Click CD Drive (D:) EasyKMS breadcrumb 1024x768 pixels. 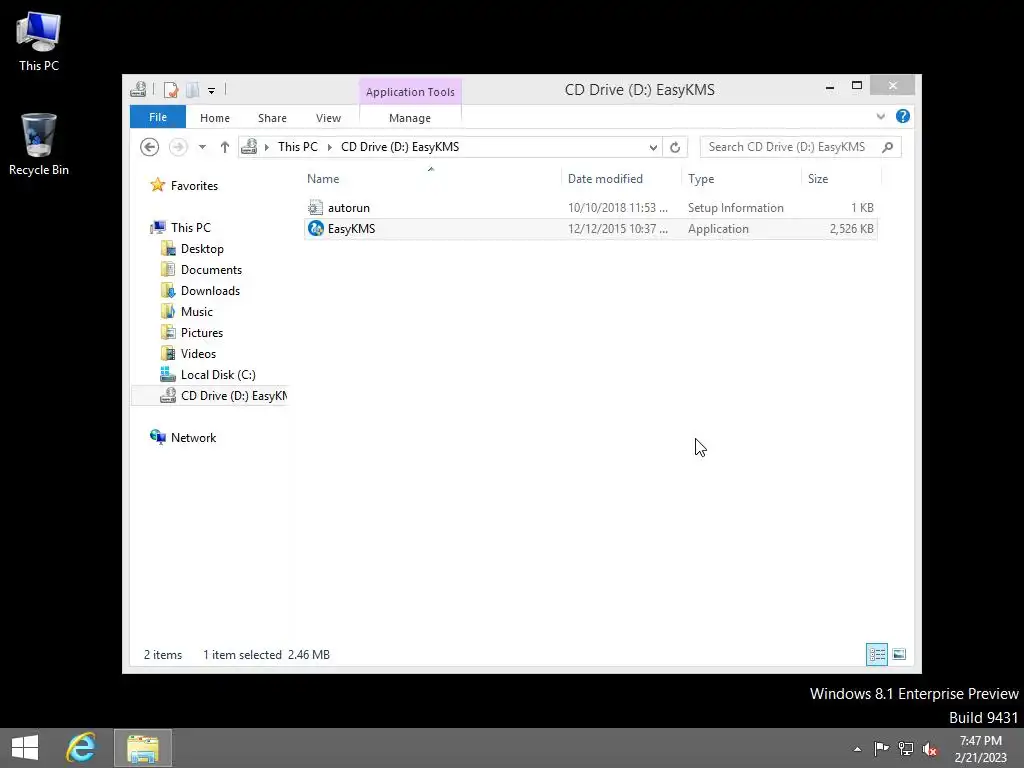coord(400,147)
